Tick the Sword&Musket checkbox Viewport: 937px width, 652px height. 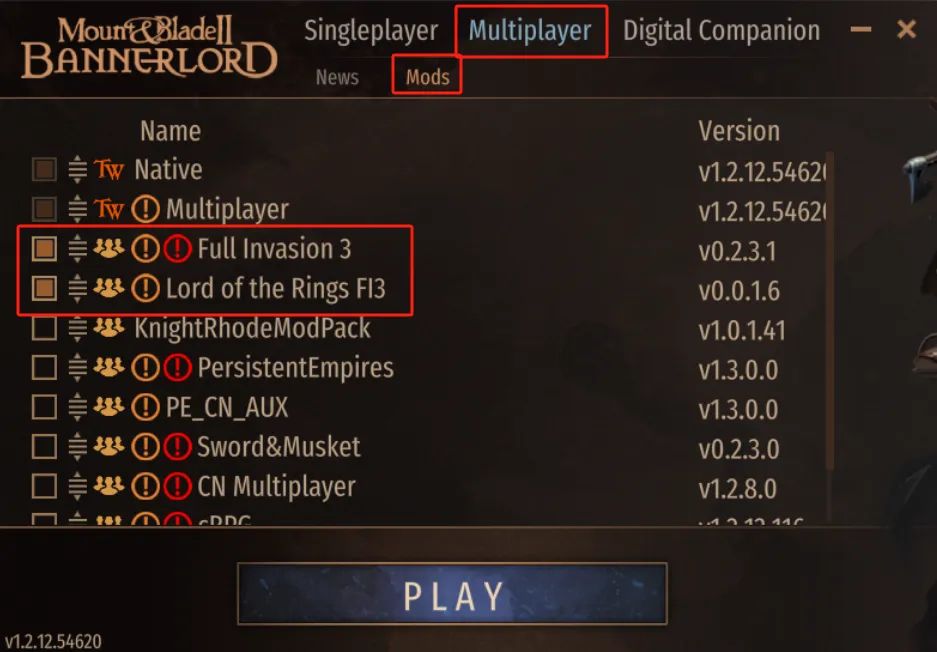point(44,447)
